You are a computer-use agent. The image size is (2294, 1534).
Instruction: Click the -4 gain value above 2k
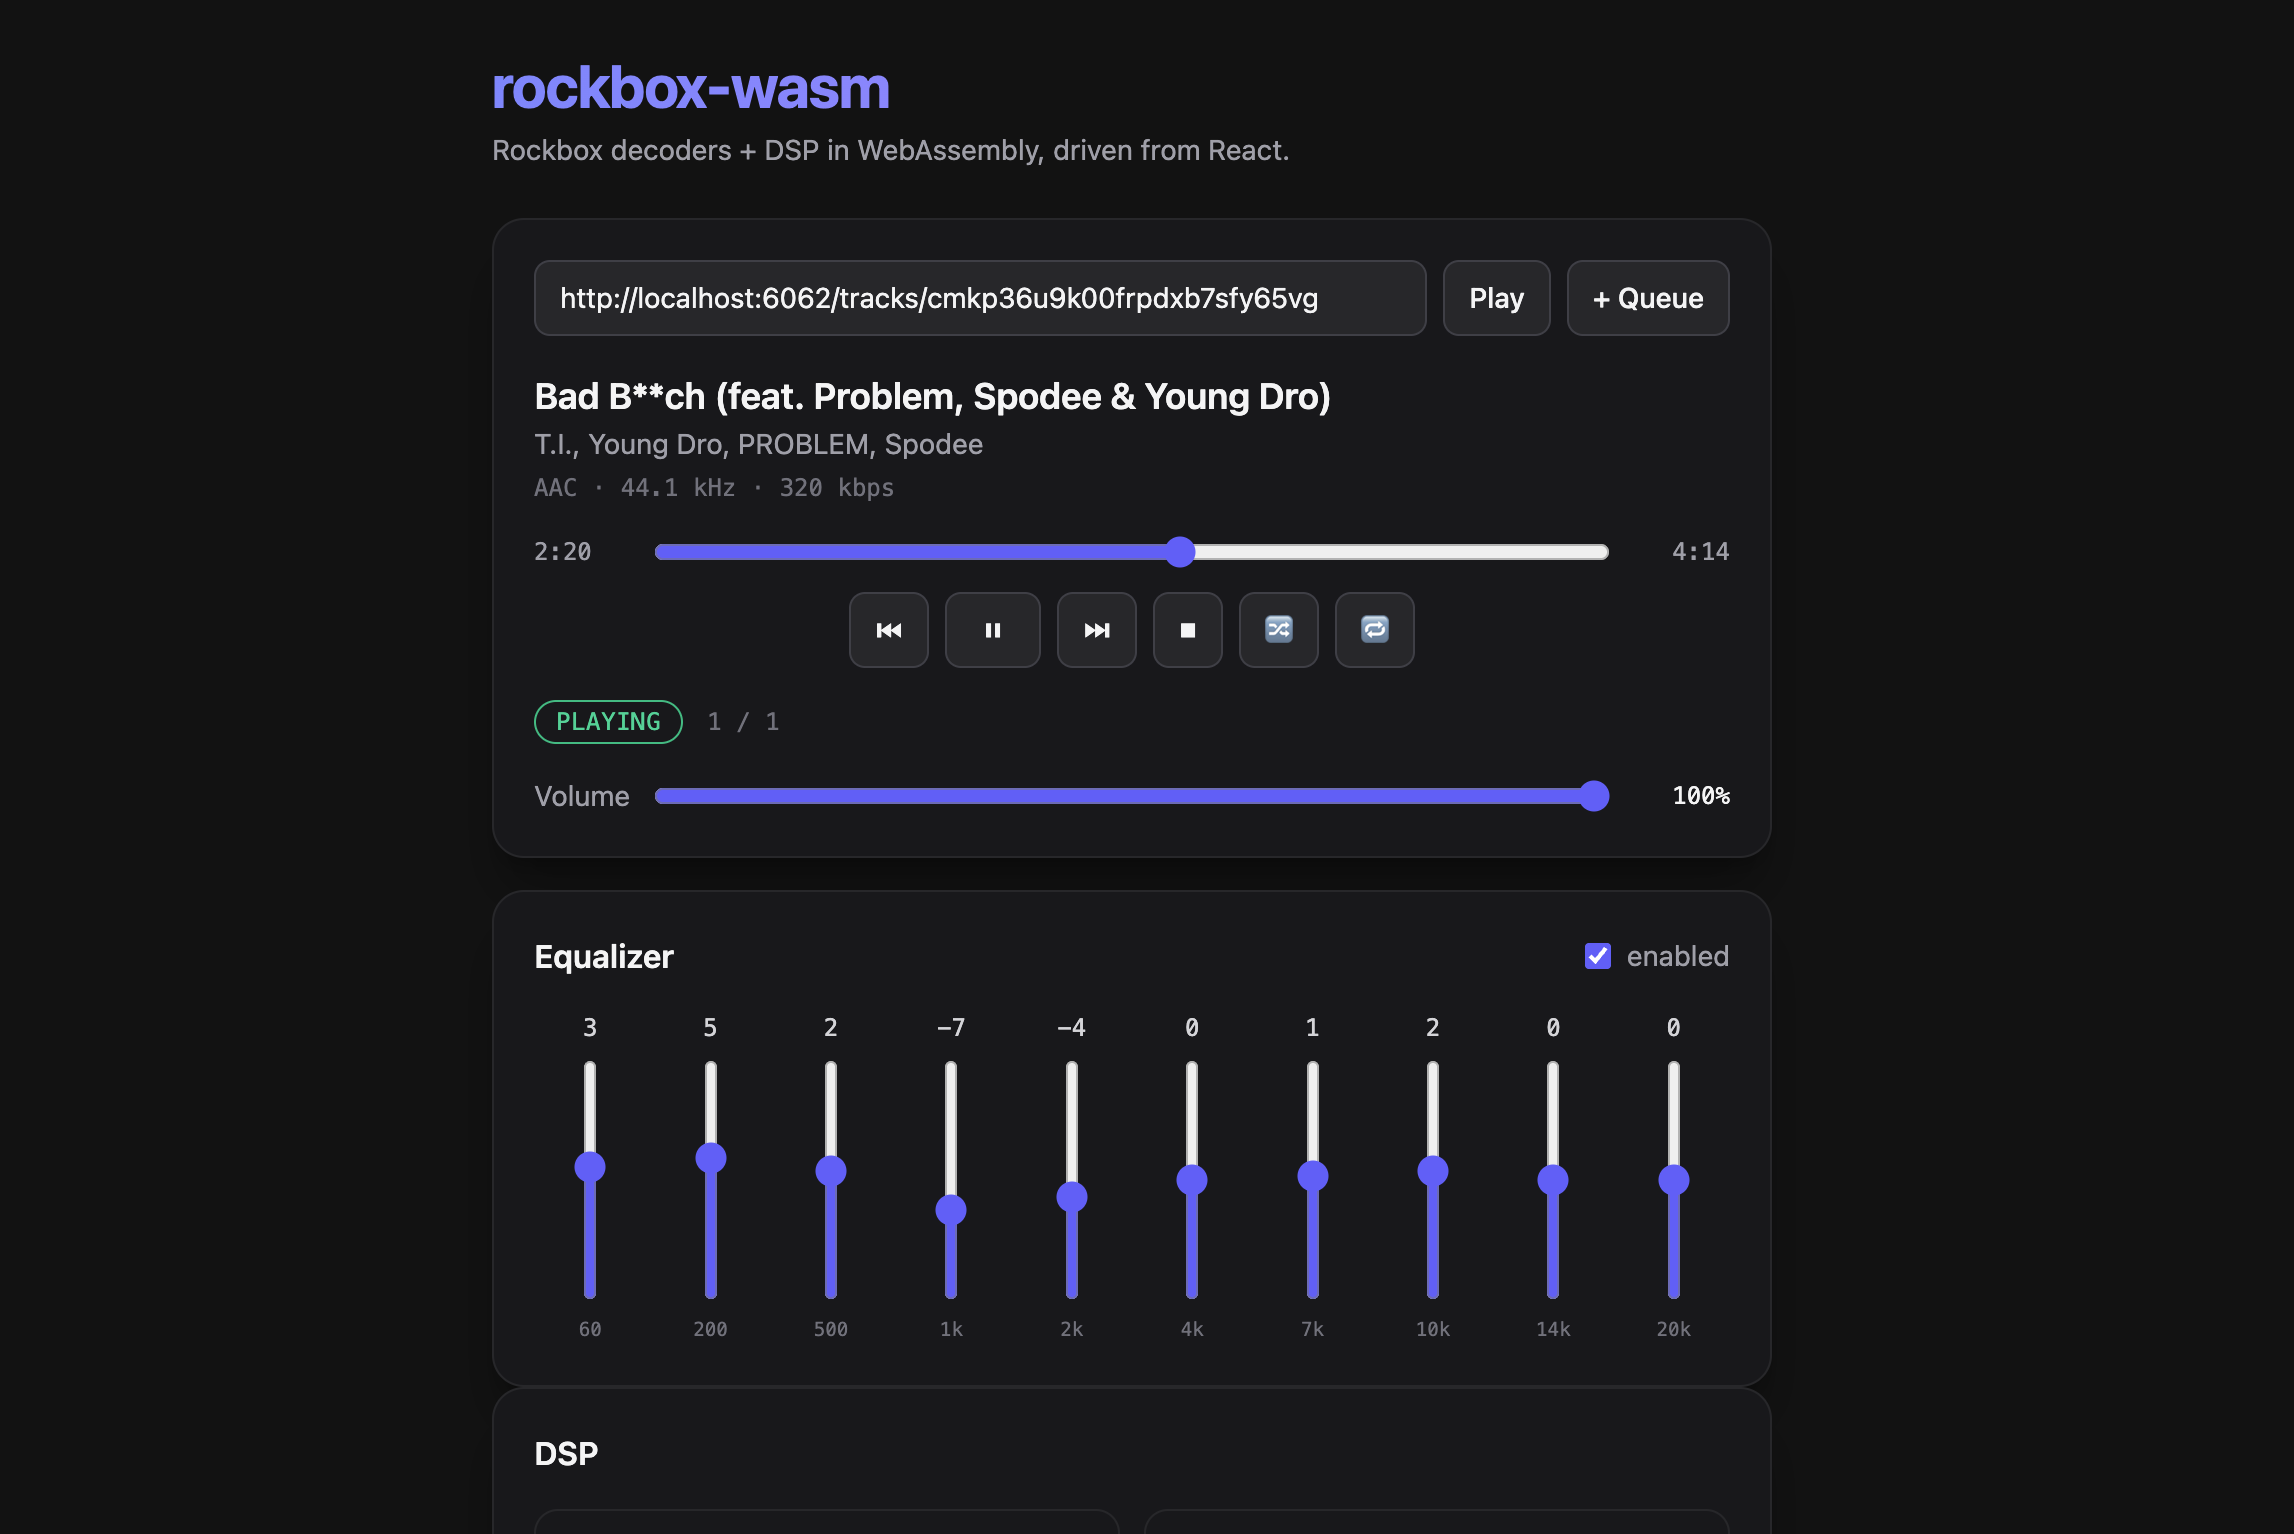(1071, 1027)
